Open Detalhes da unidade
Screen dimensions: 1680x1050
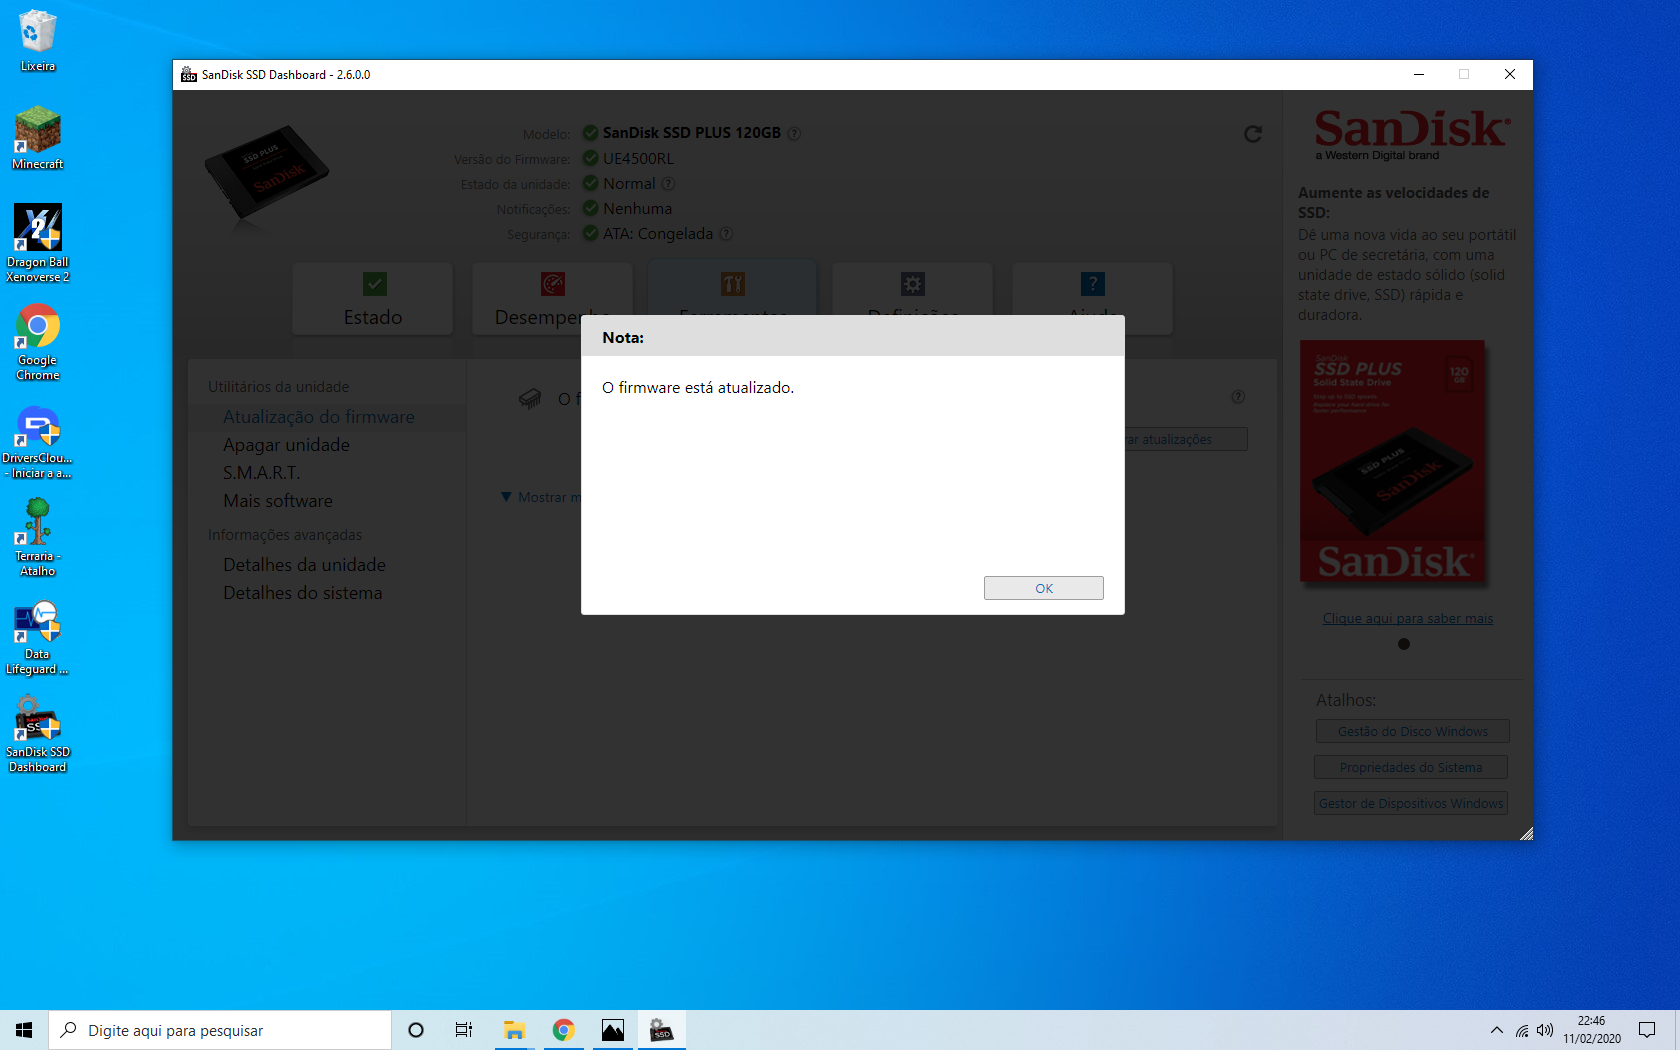(x=304, y=565)
